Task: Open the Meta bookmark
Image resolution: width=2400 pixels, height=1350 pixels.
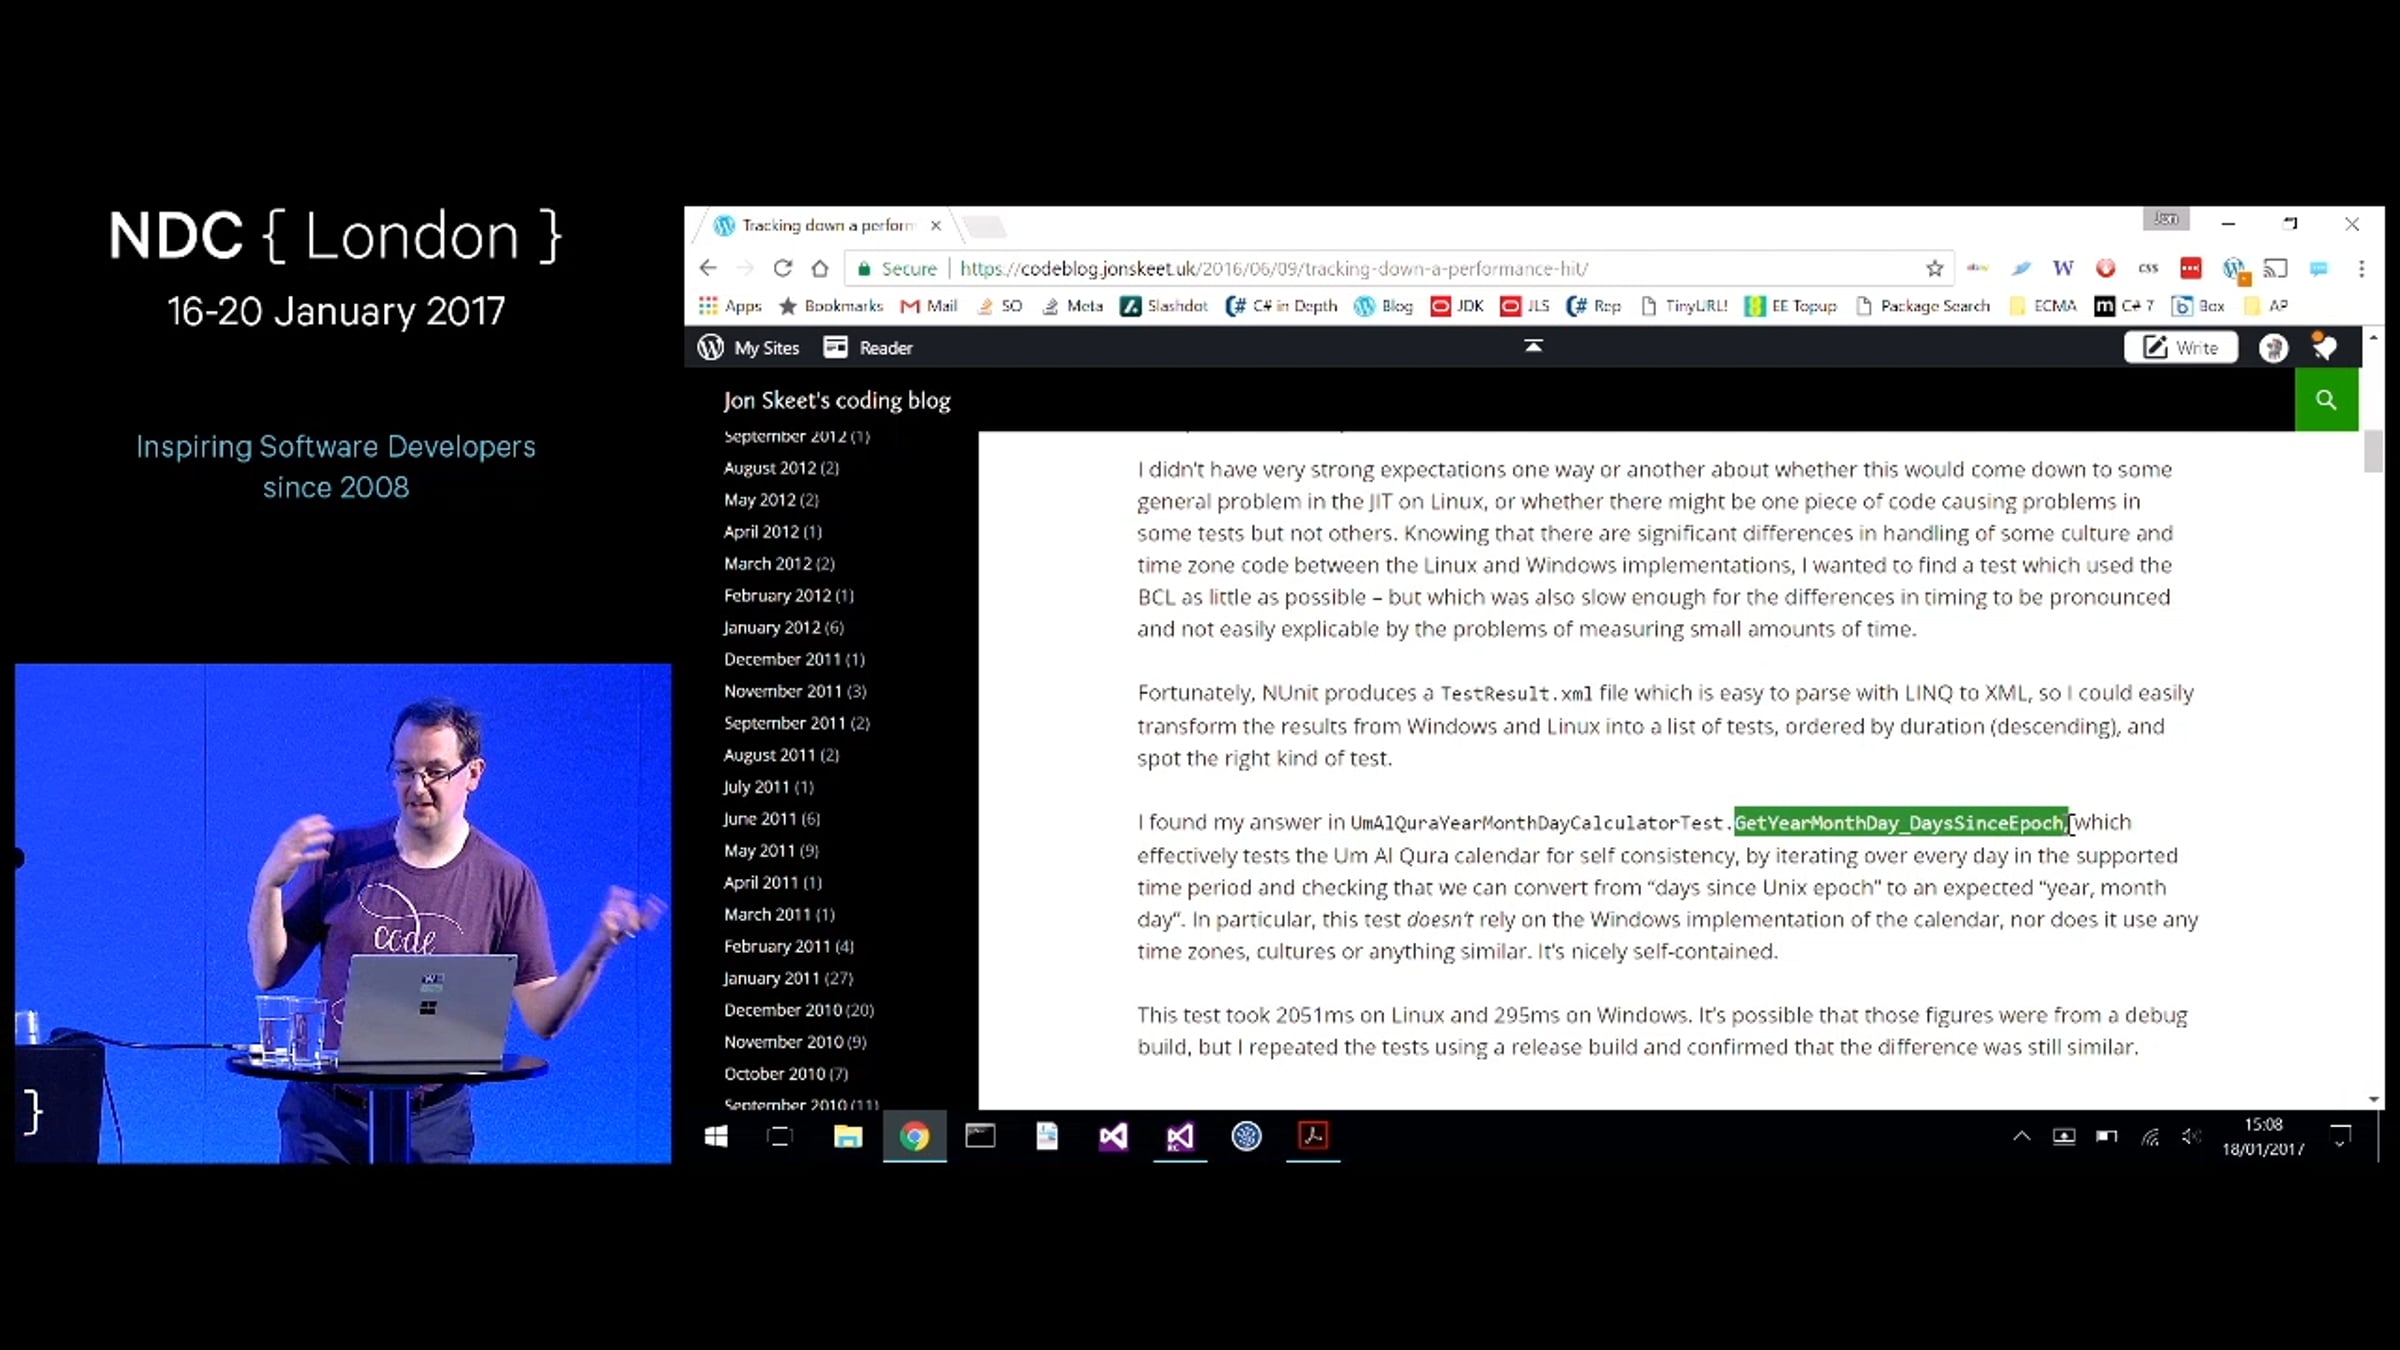Action: point(1072,306)
